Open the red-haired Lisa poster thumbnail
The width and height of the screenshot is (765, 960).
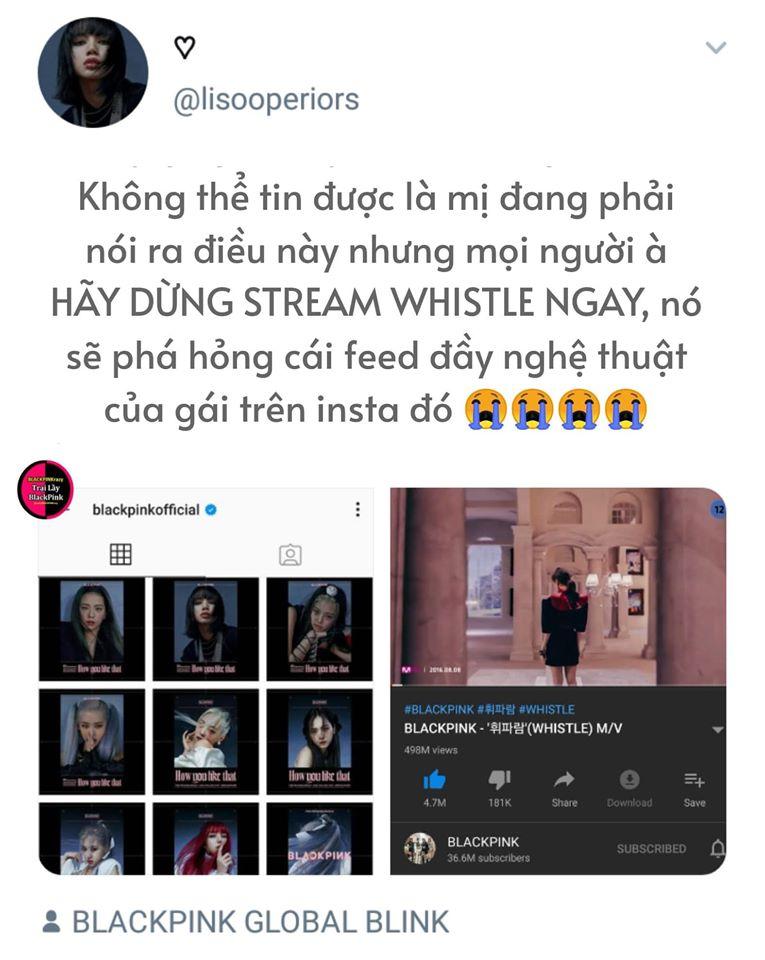pyautogui.click(x=206, y=839)
